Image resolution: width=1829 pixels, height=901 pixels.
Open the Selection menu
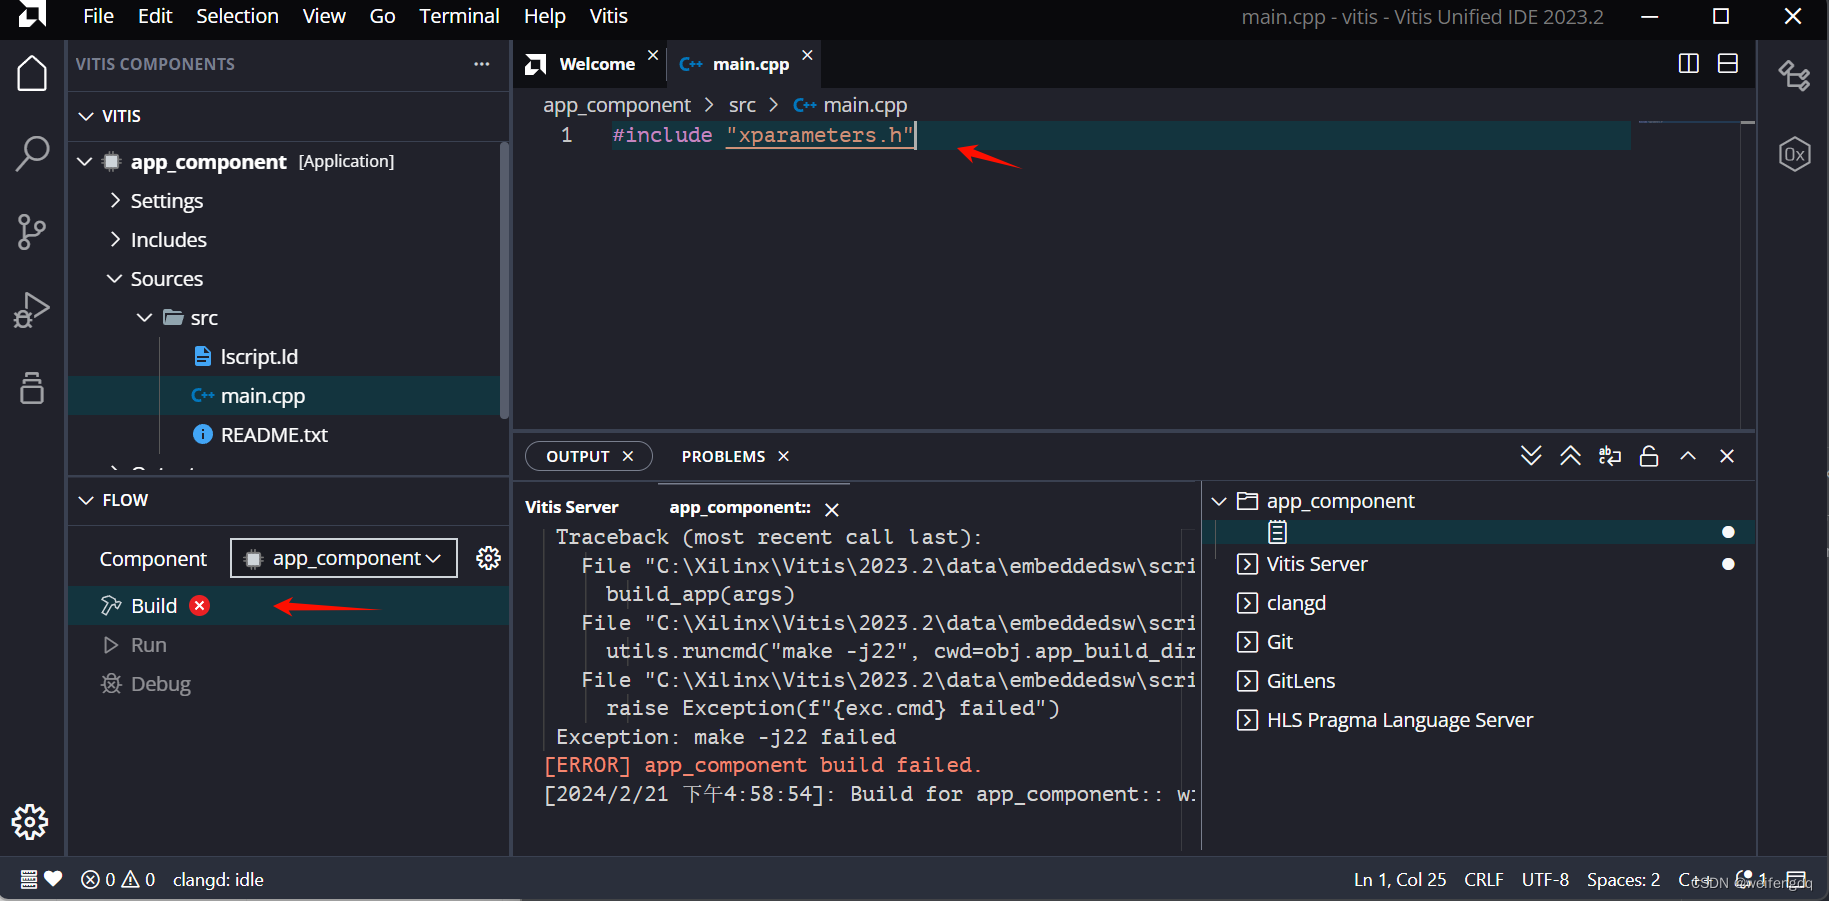(237, 16)
